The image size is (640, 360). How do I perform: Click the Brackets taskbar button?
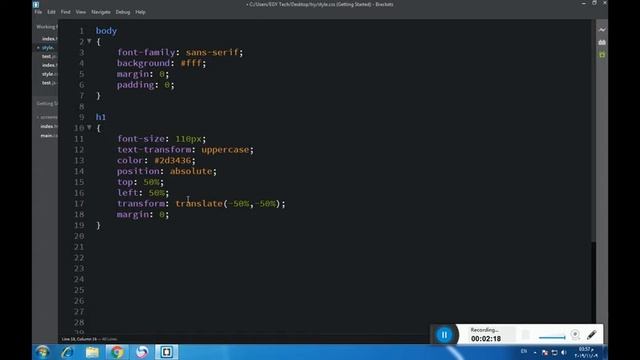[167, 352]
